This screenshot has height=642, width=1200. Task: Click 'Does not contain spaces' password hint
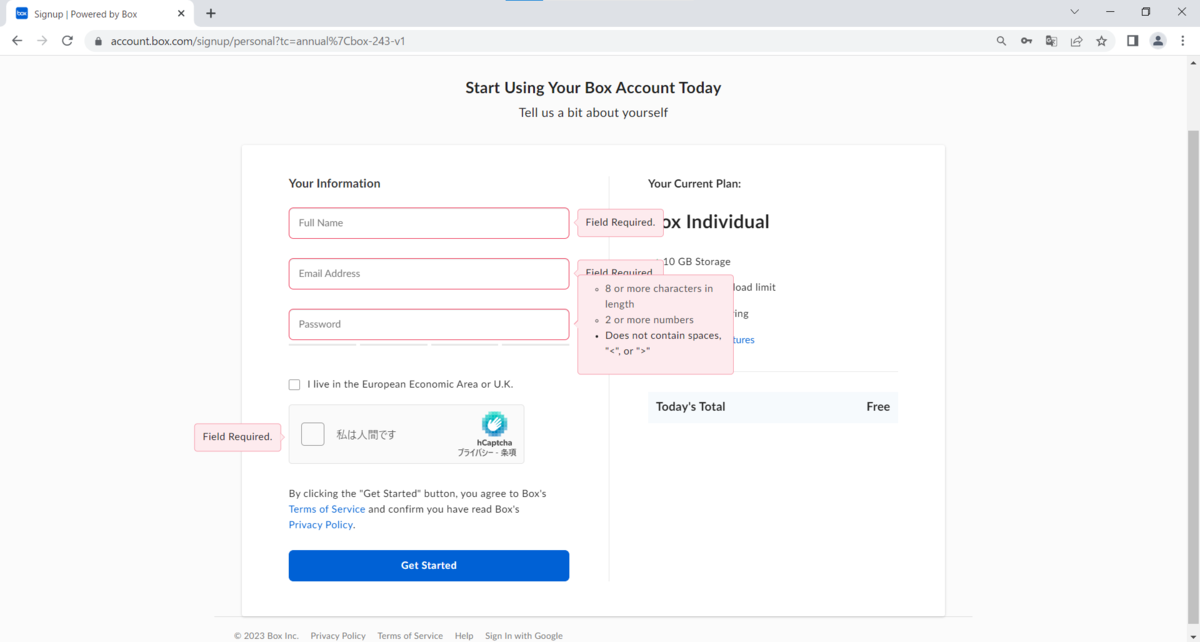[x=663, y=343]
